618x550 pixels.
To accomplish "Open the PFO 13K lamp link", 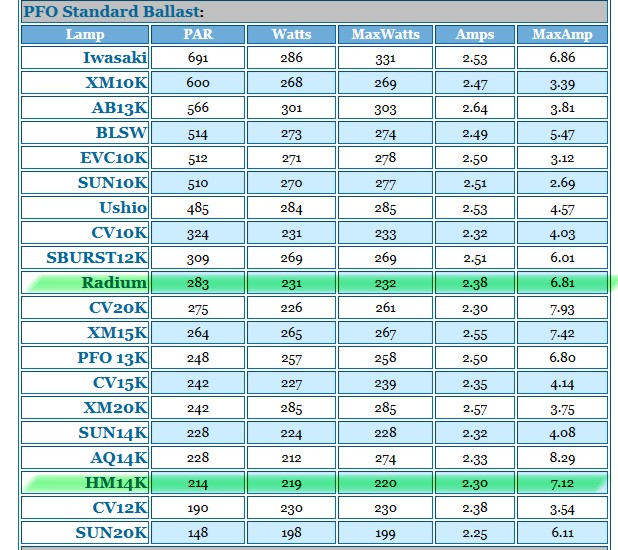I will pyautogui.click(x=112, y=358).
